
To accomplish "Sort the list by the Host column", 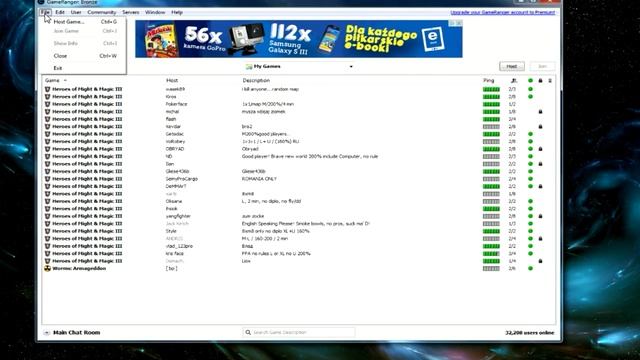I will coord(172,80).
